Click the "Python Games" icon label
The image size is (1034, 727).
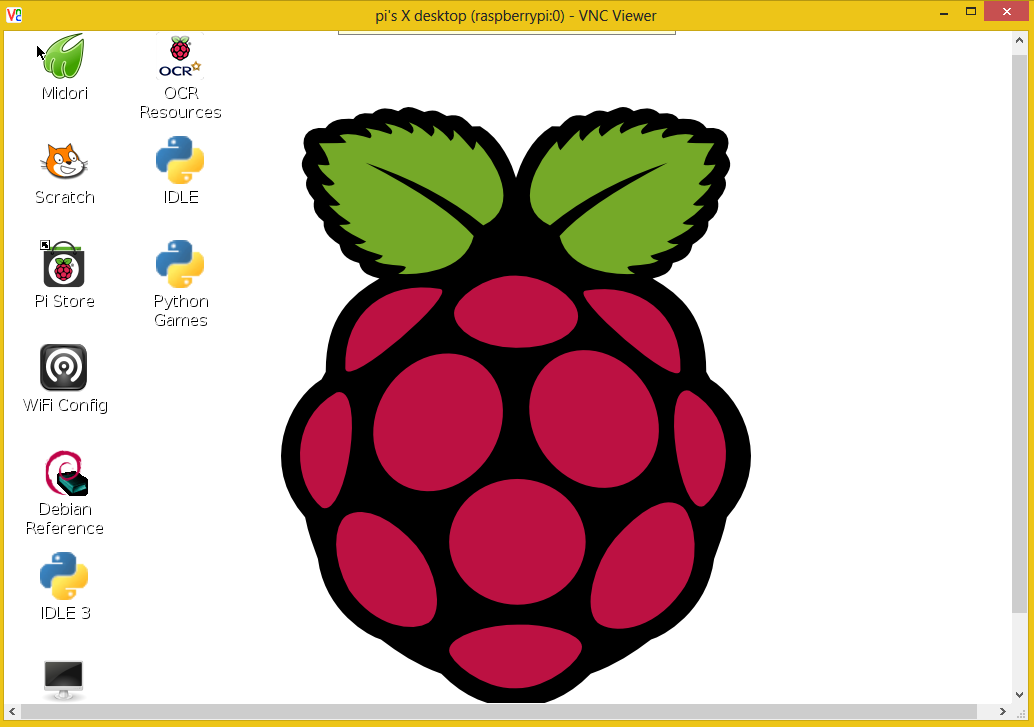tap(181, 311)
